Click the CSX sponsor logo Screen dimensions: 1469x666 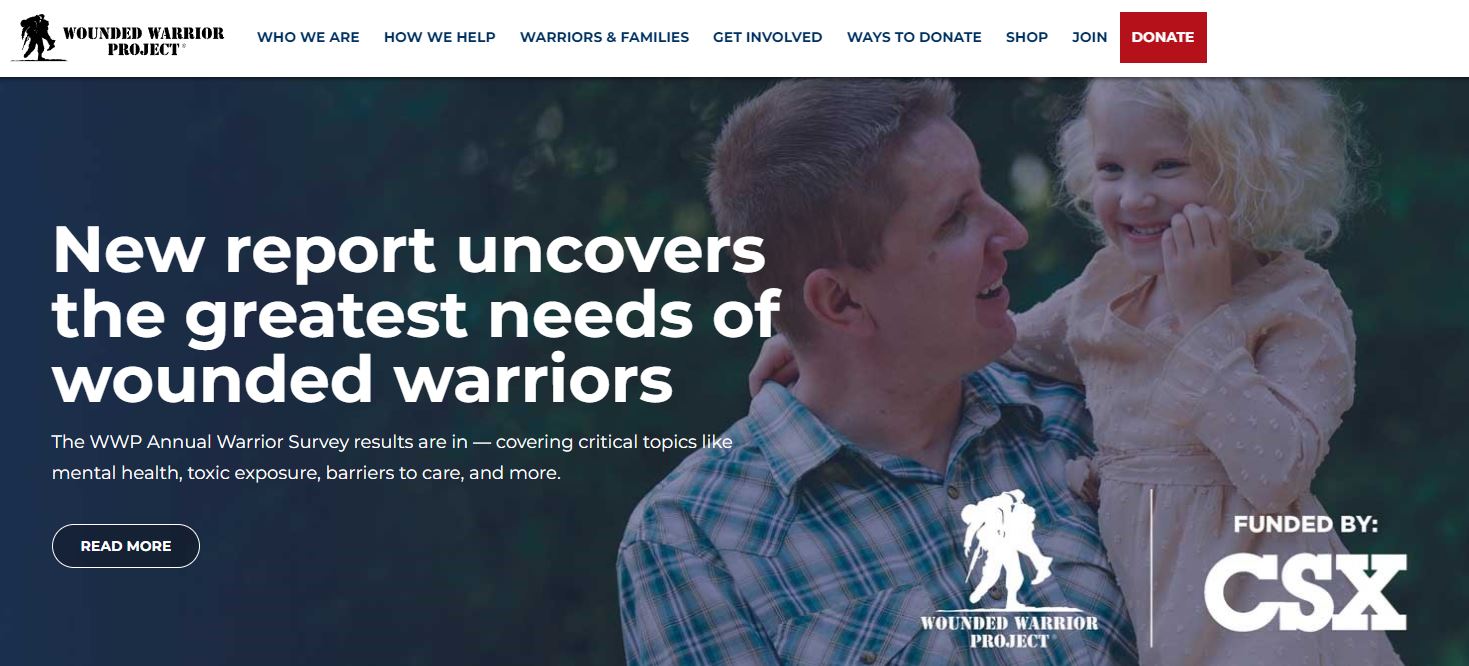pos(1305,592)
